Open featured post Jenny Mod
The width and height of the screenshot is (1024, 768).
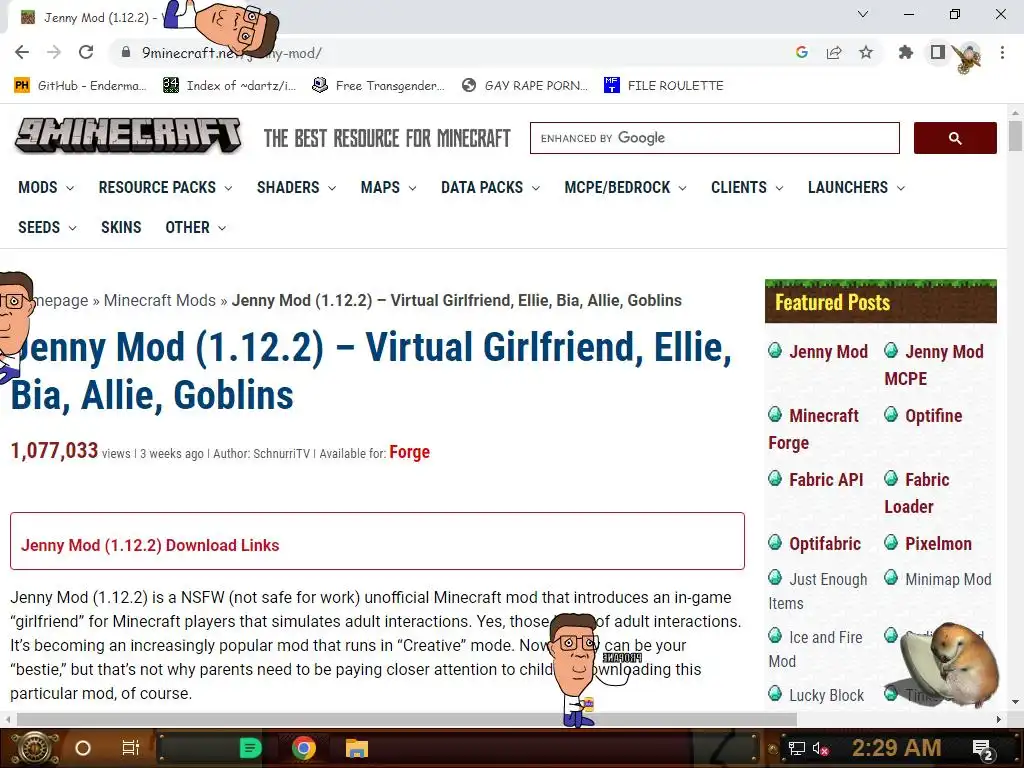(828, 352)
